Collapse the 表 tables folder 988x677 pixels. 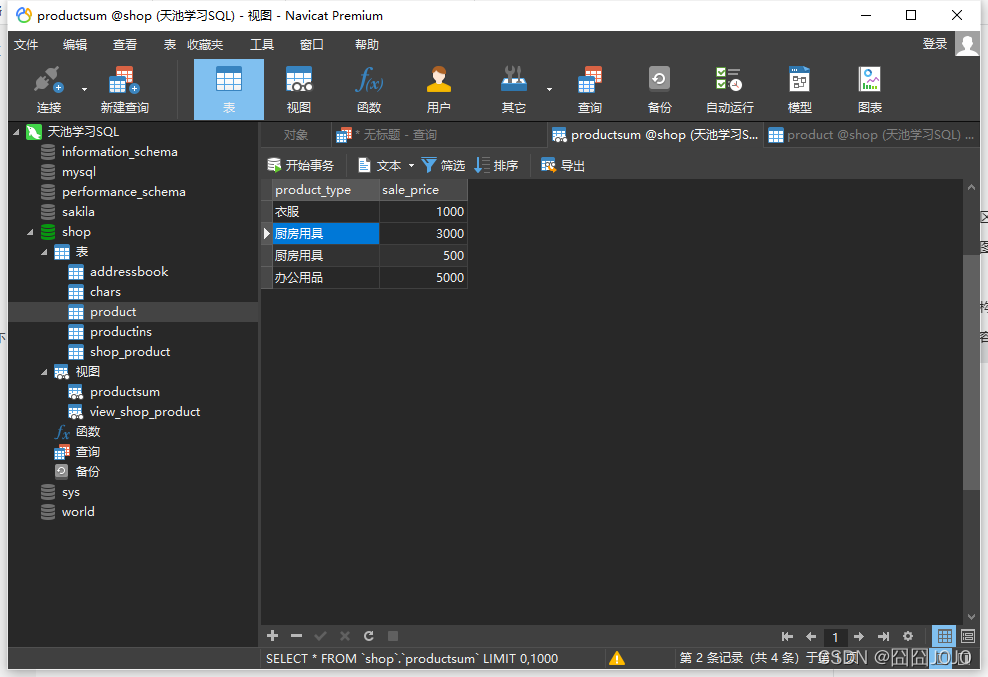(44, 252)
